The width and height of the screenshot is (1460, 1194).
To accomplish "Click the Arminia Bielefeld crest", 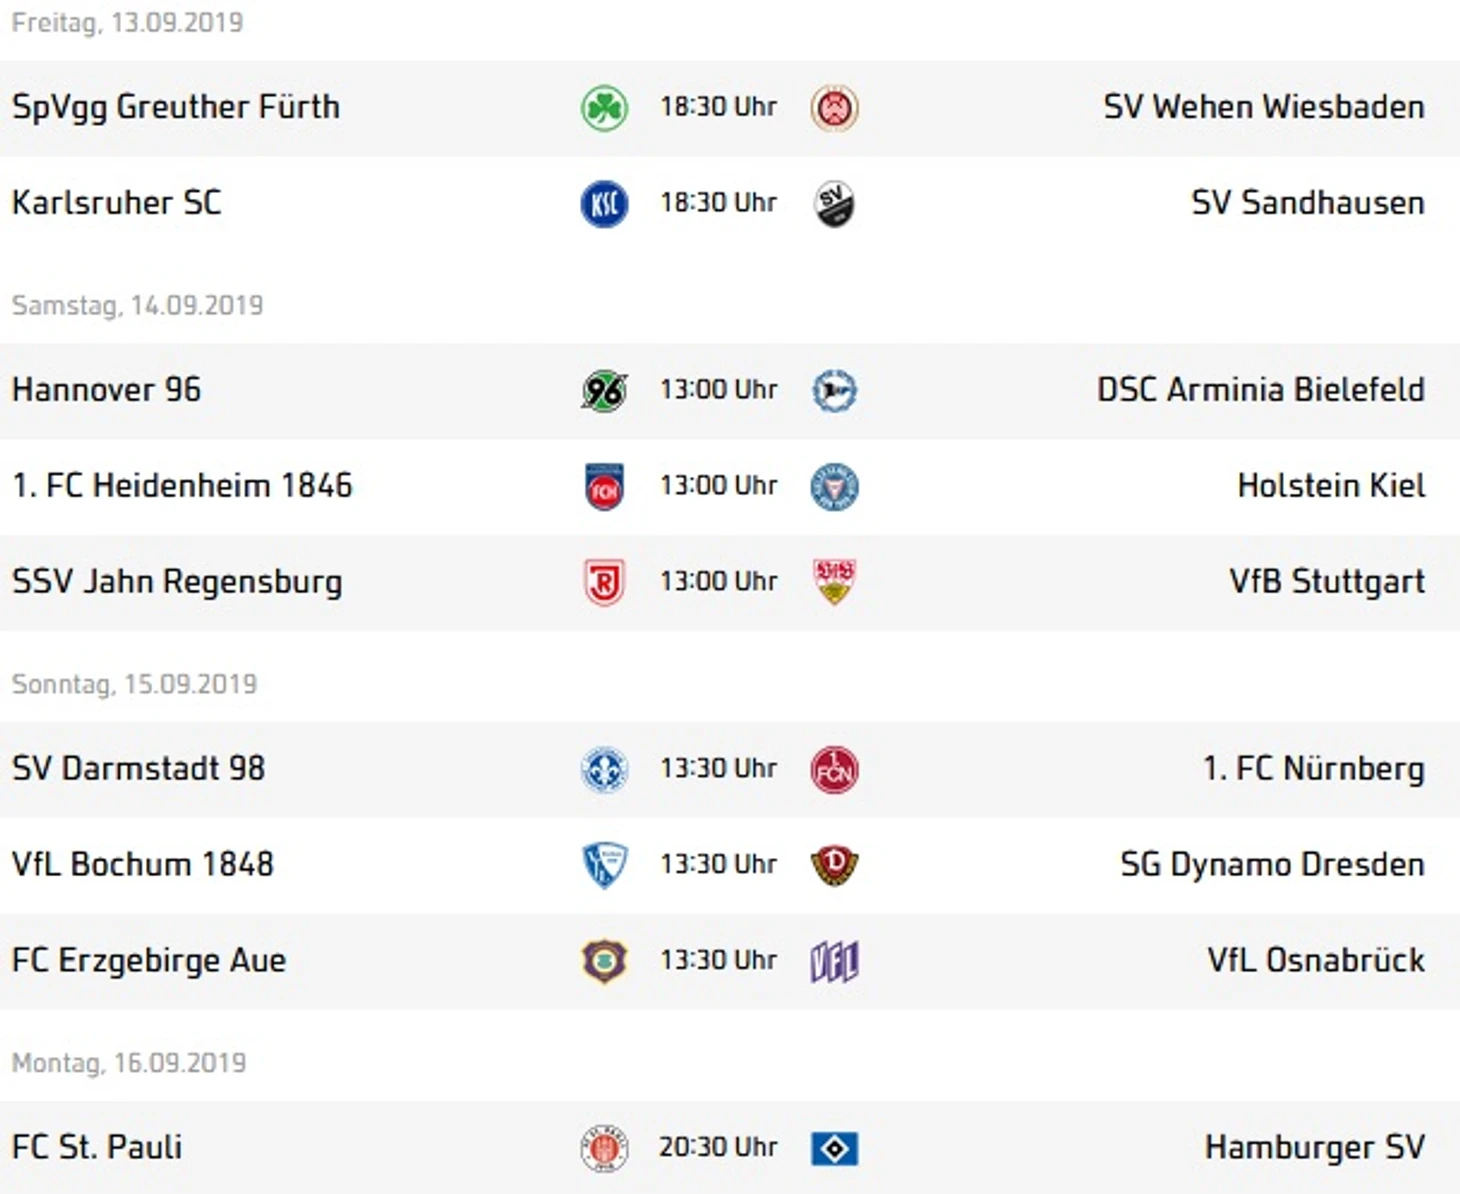I will coord(834,390).
